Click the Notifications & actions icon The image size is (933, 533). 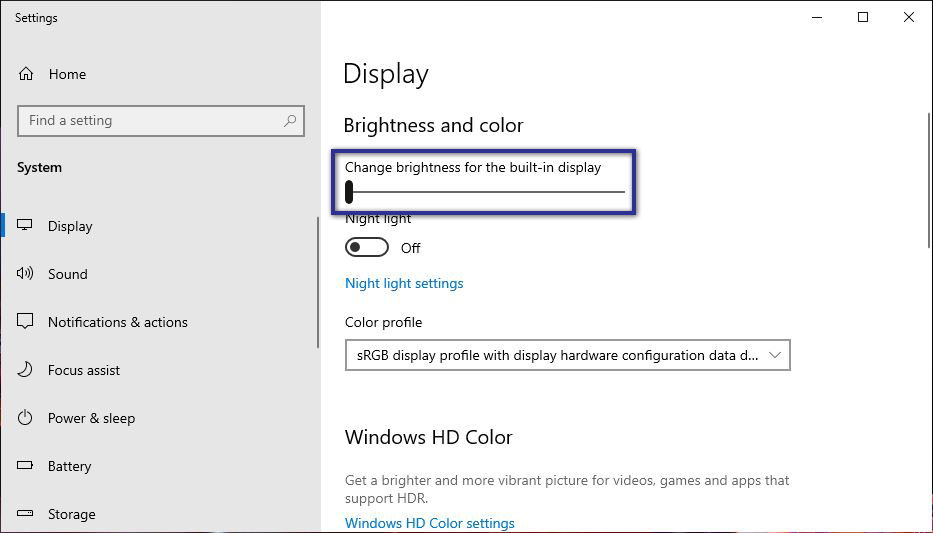point(26,322)
